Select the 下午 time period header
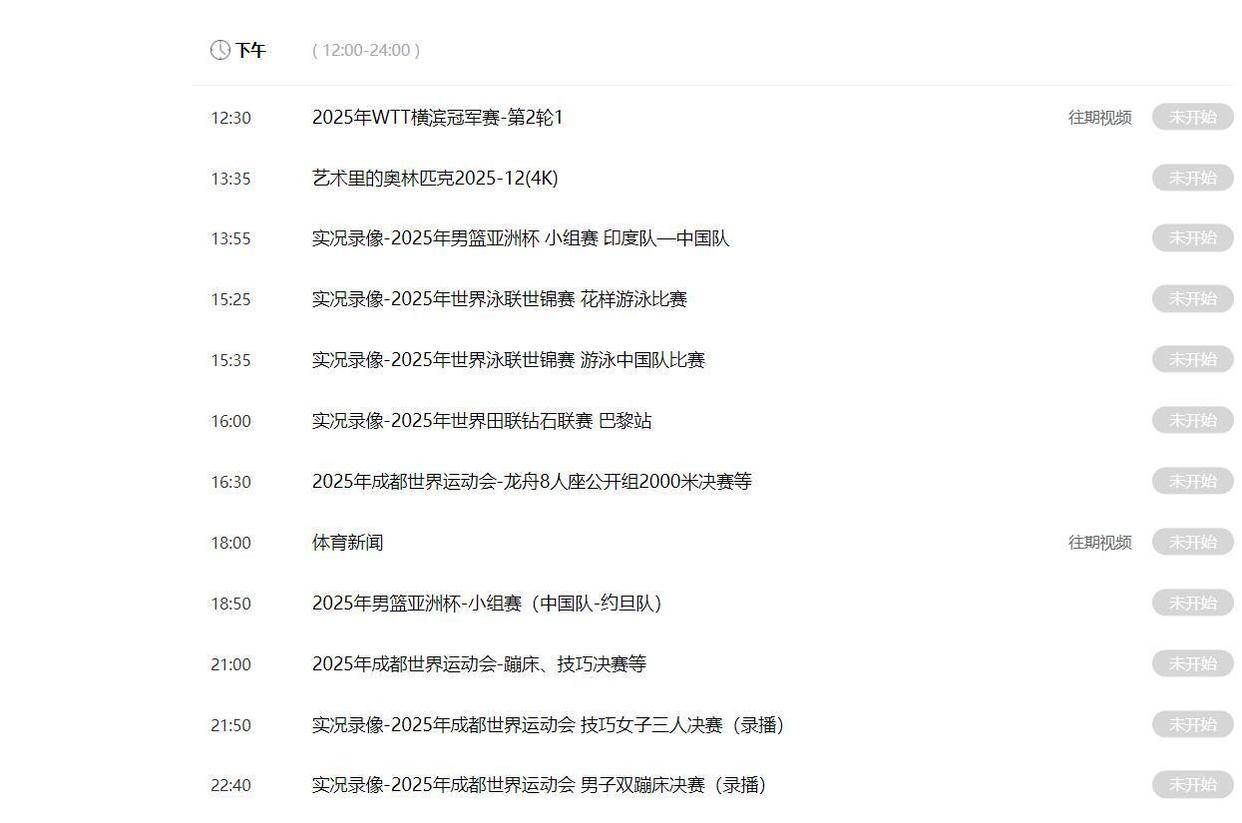 click(x=250, y=50)
